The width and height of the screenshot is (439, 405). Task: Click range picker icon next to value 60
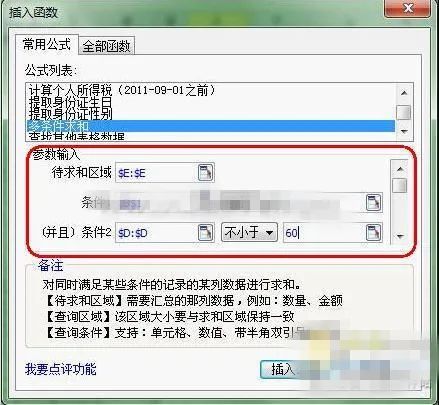tap(373, 232)
